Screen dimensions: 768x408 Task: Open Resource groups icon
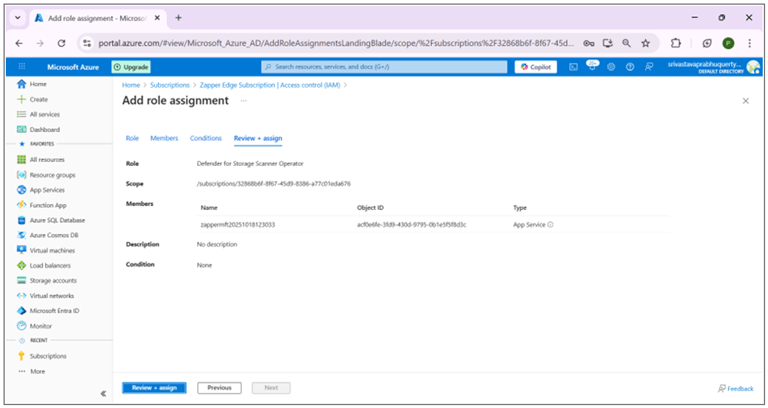(x=22, y=175)
